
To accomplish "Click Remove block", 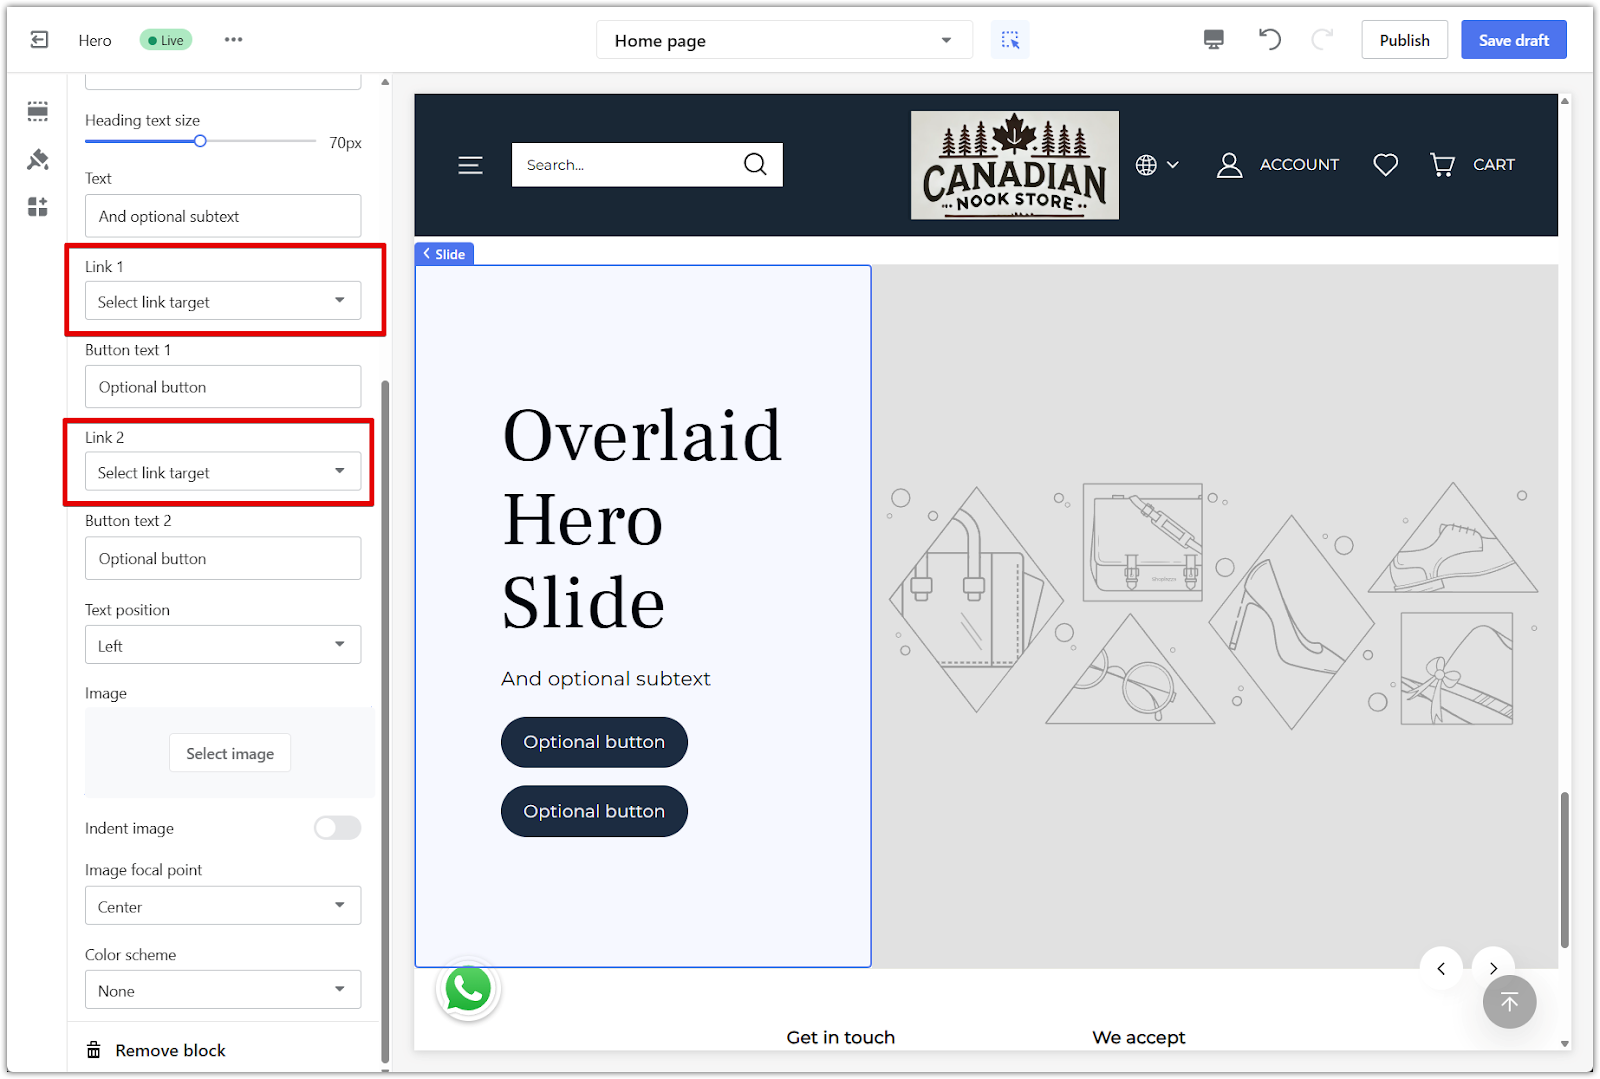I will [170, 1050].
